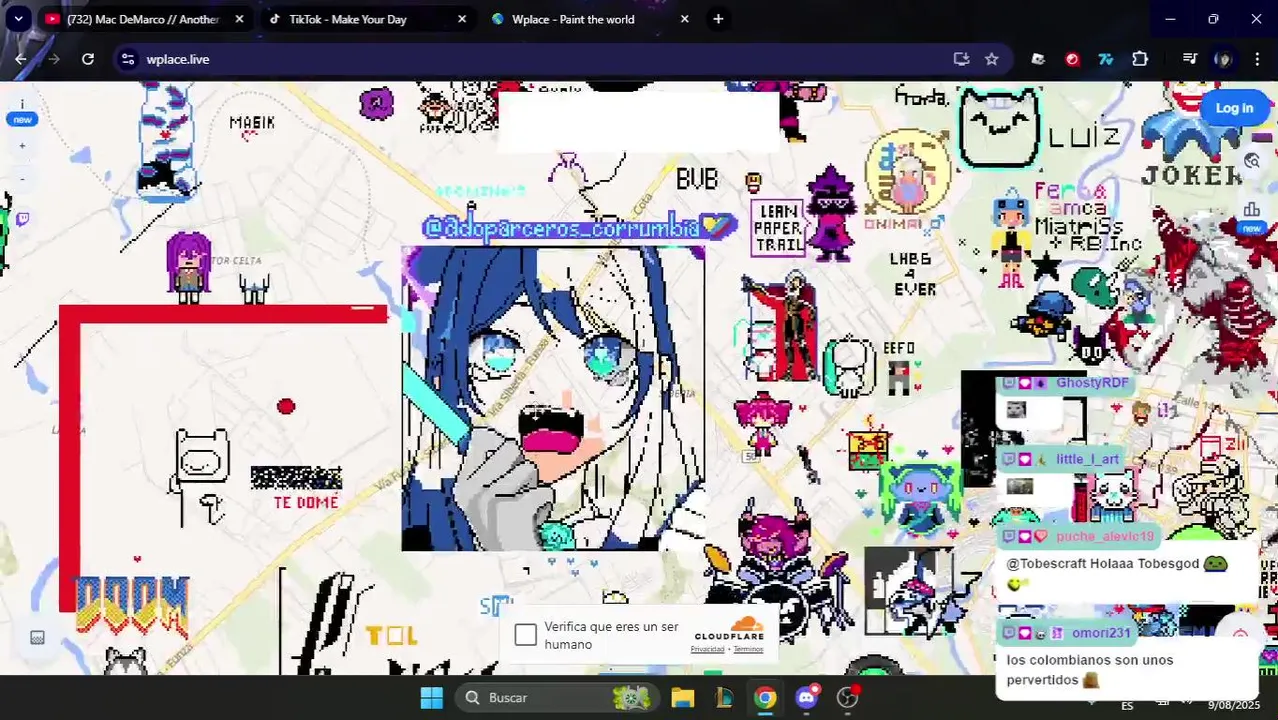The width and height of the screenshot is (1278, 720).
Task: Open the Twitch icon on left sidebar
Action: [22, 219]
